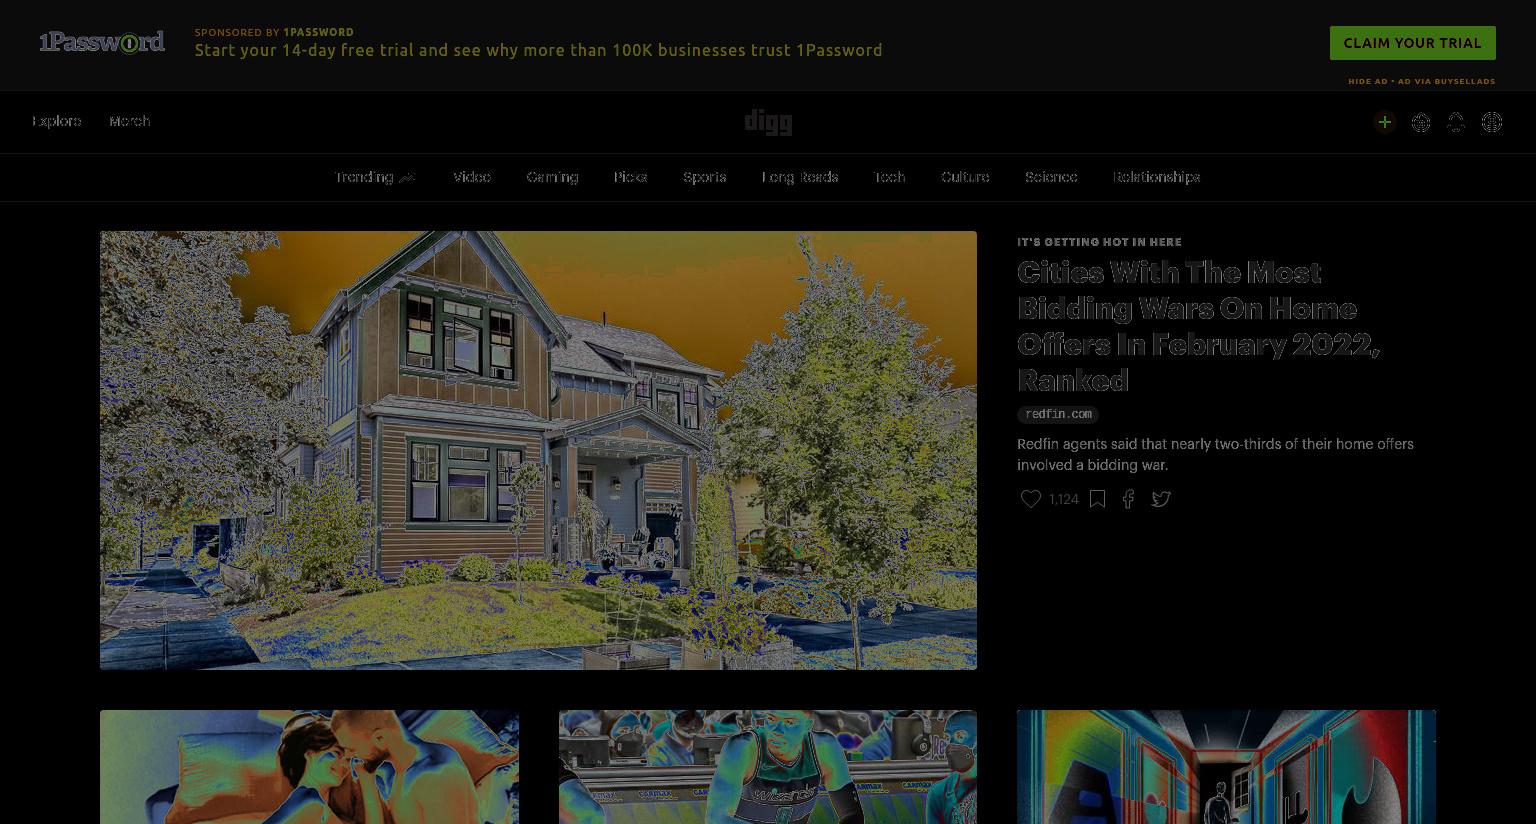Click the Redfin agents article description text
This screenshot has height=824, width=1536.
pos(1215,454)
